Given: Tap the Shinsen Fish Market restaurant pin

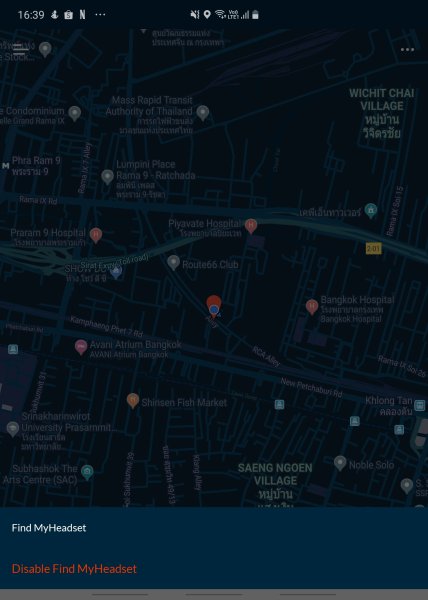Looking at the screenshot, I should [x=133, y=401].
